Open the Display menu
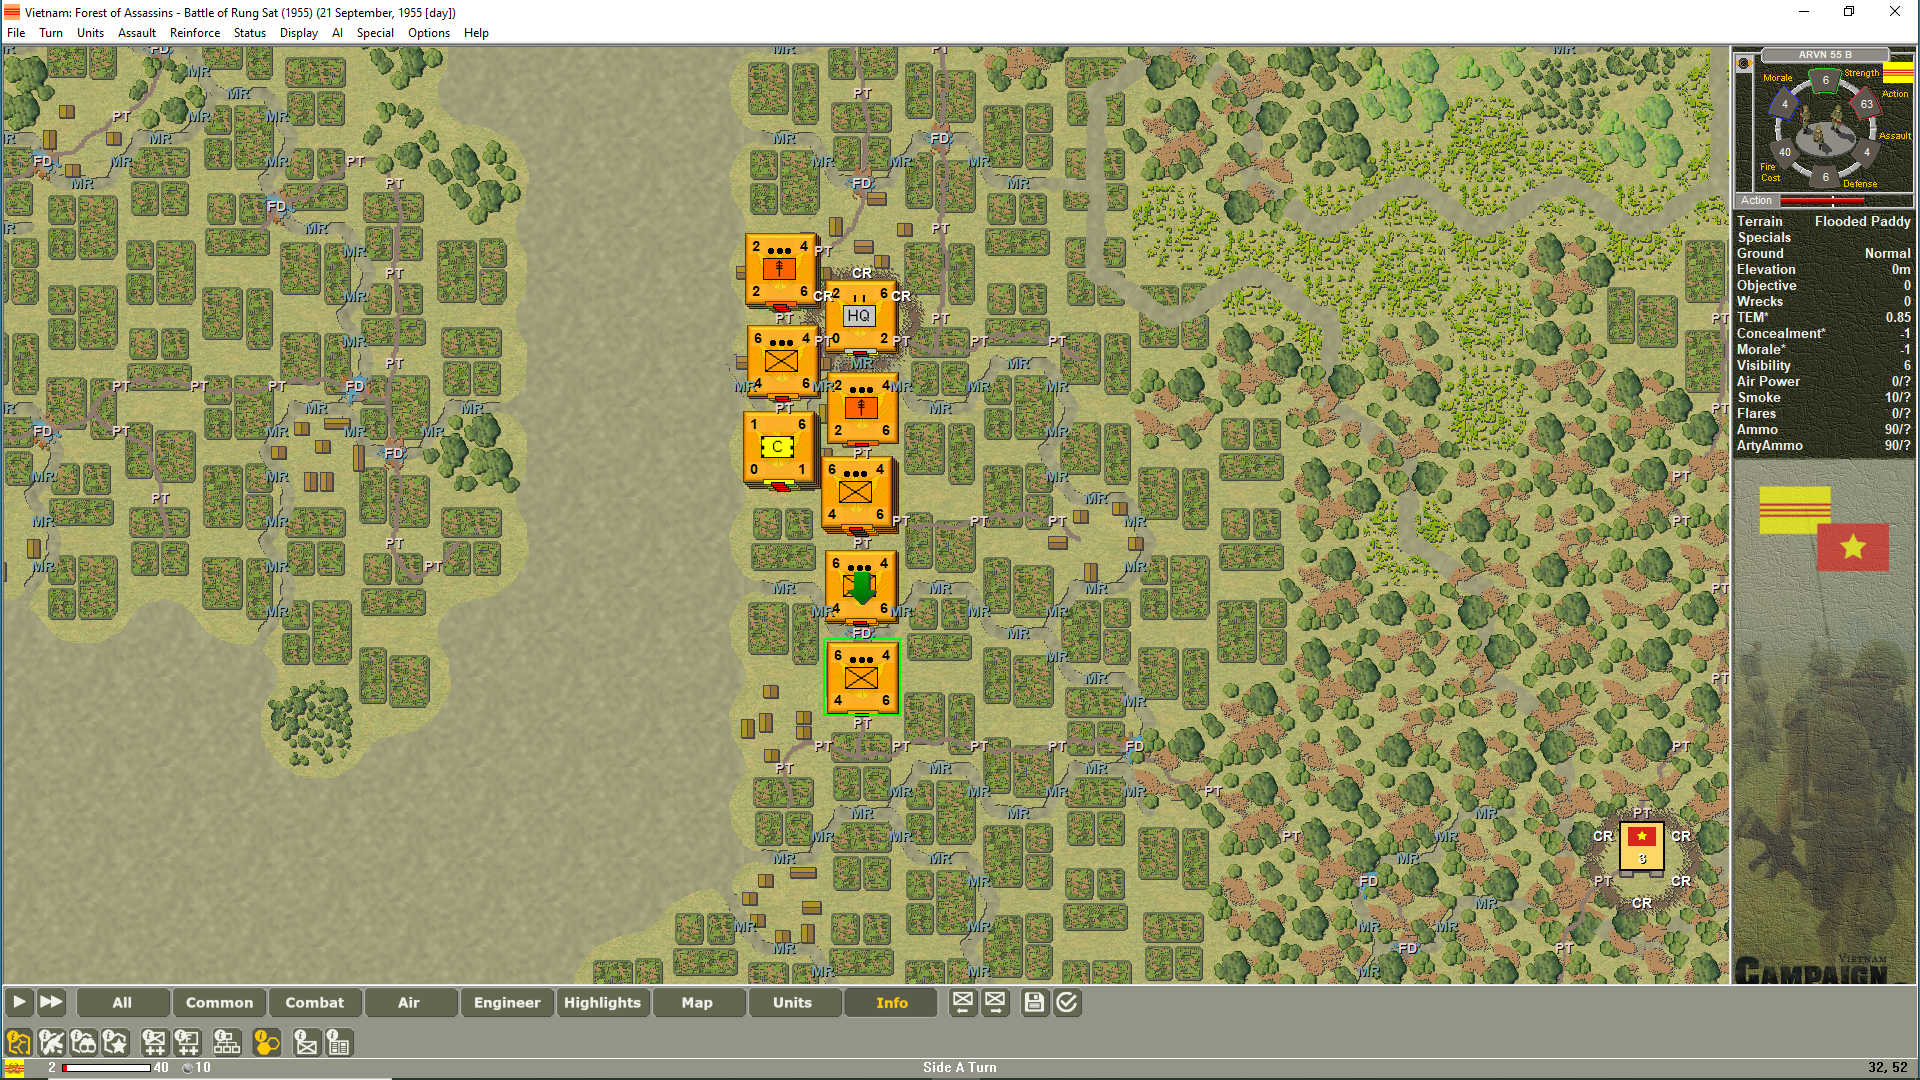 tap(299, 32)
